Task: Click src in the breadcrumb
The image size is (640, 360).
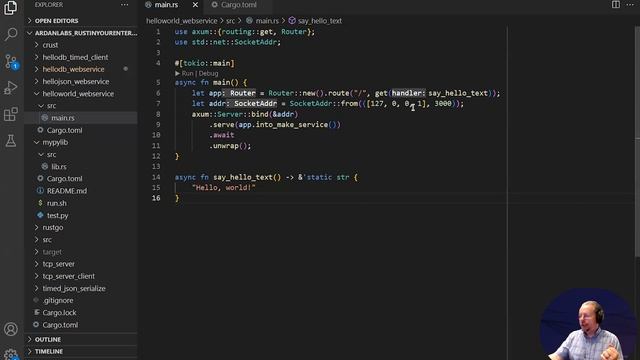Action: click(231, 21)
